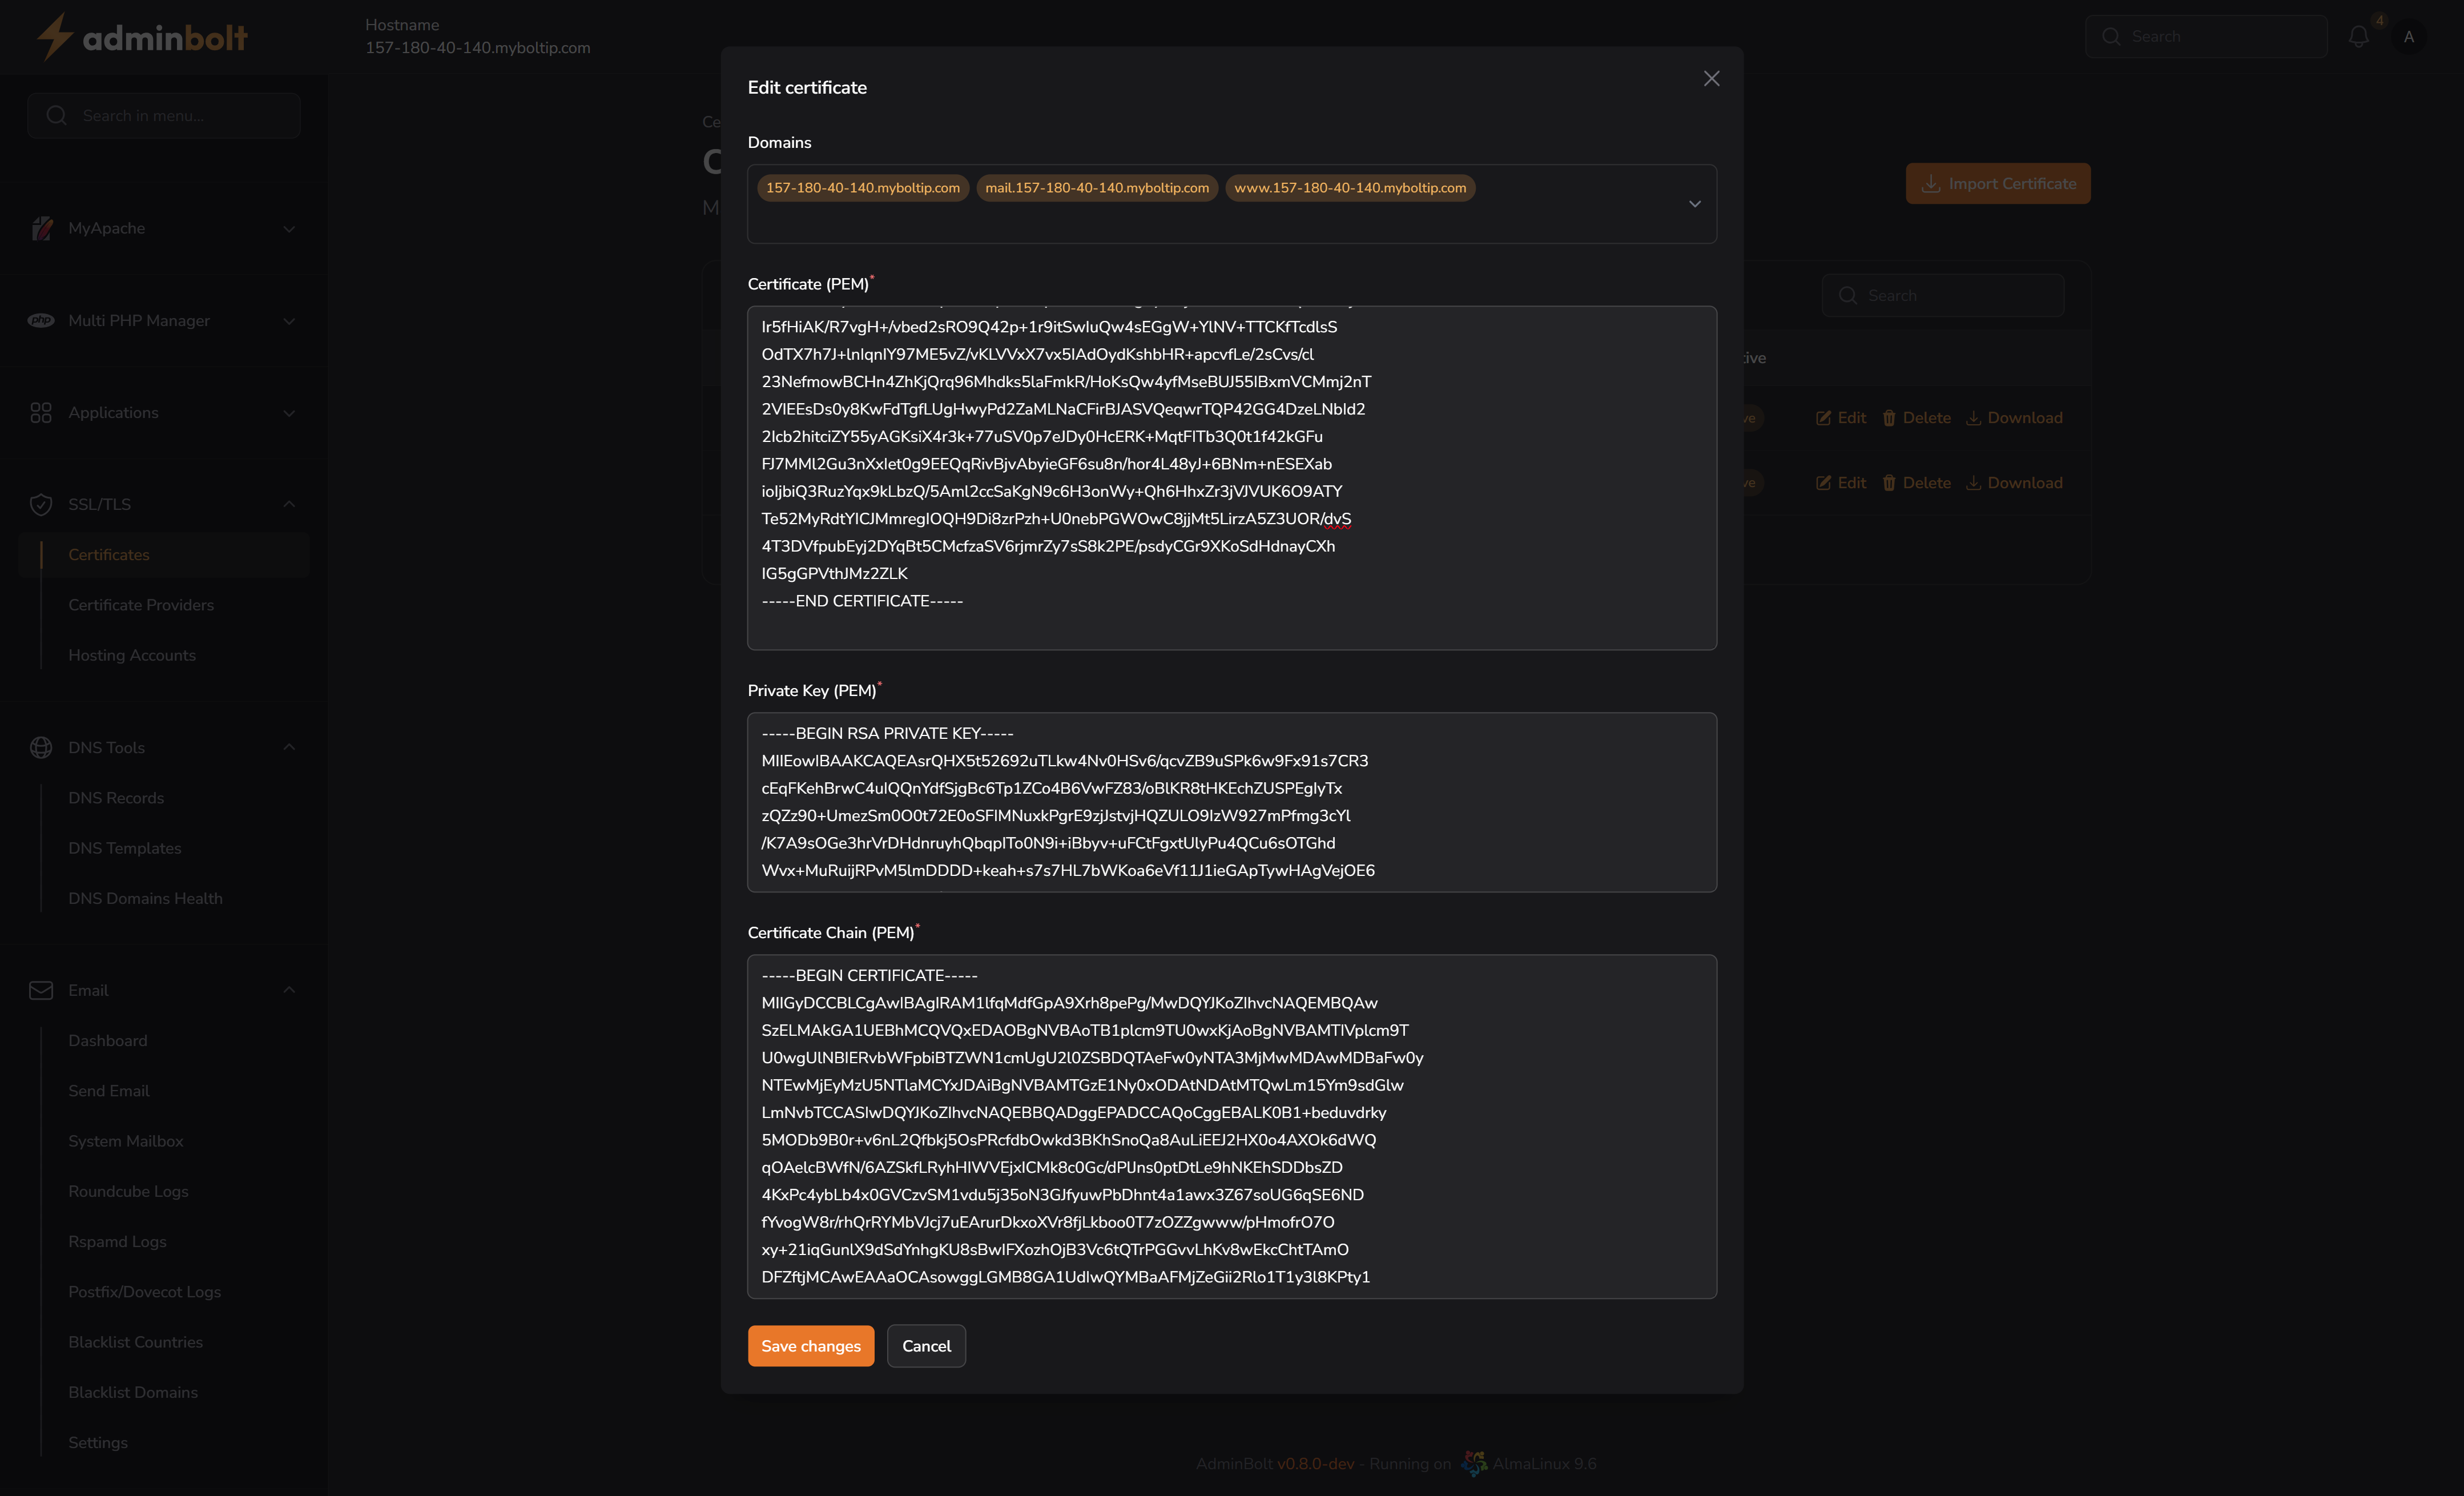Click the Multi PHP Manager icon
This screenshot has width=2464, height=1496.
point(41,320)
